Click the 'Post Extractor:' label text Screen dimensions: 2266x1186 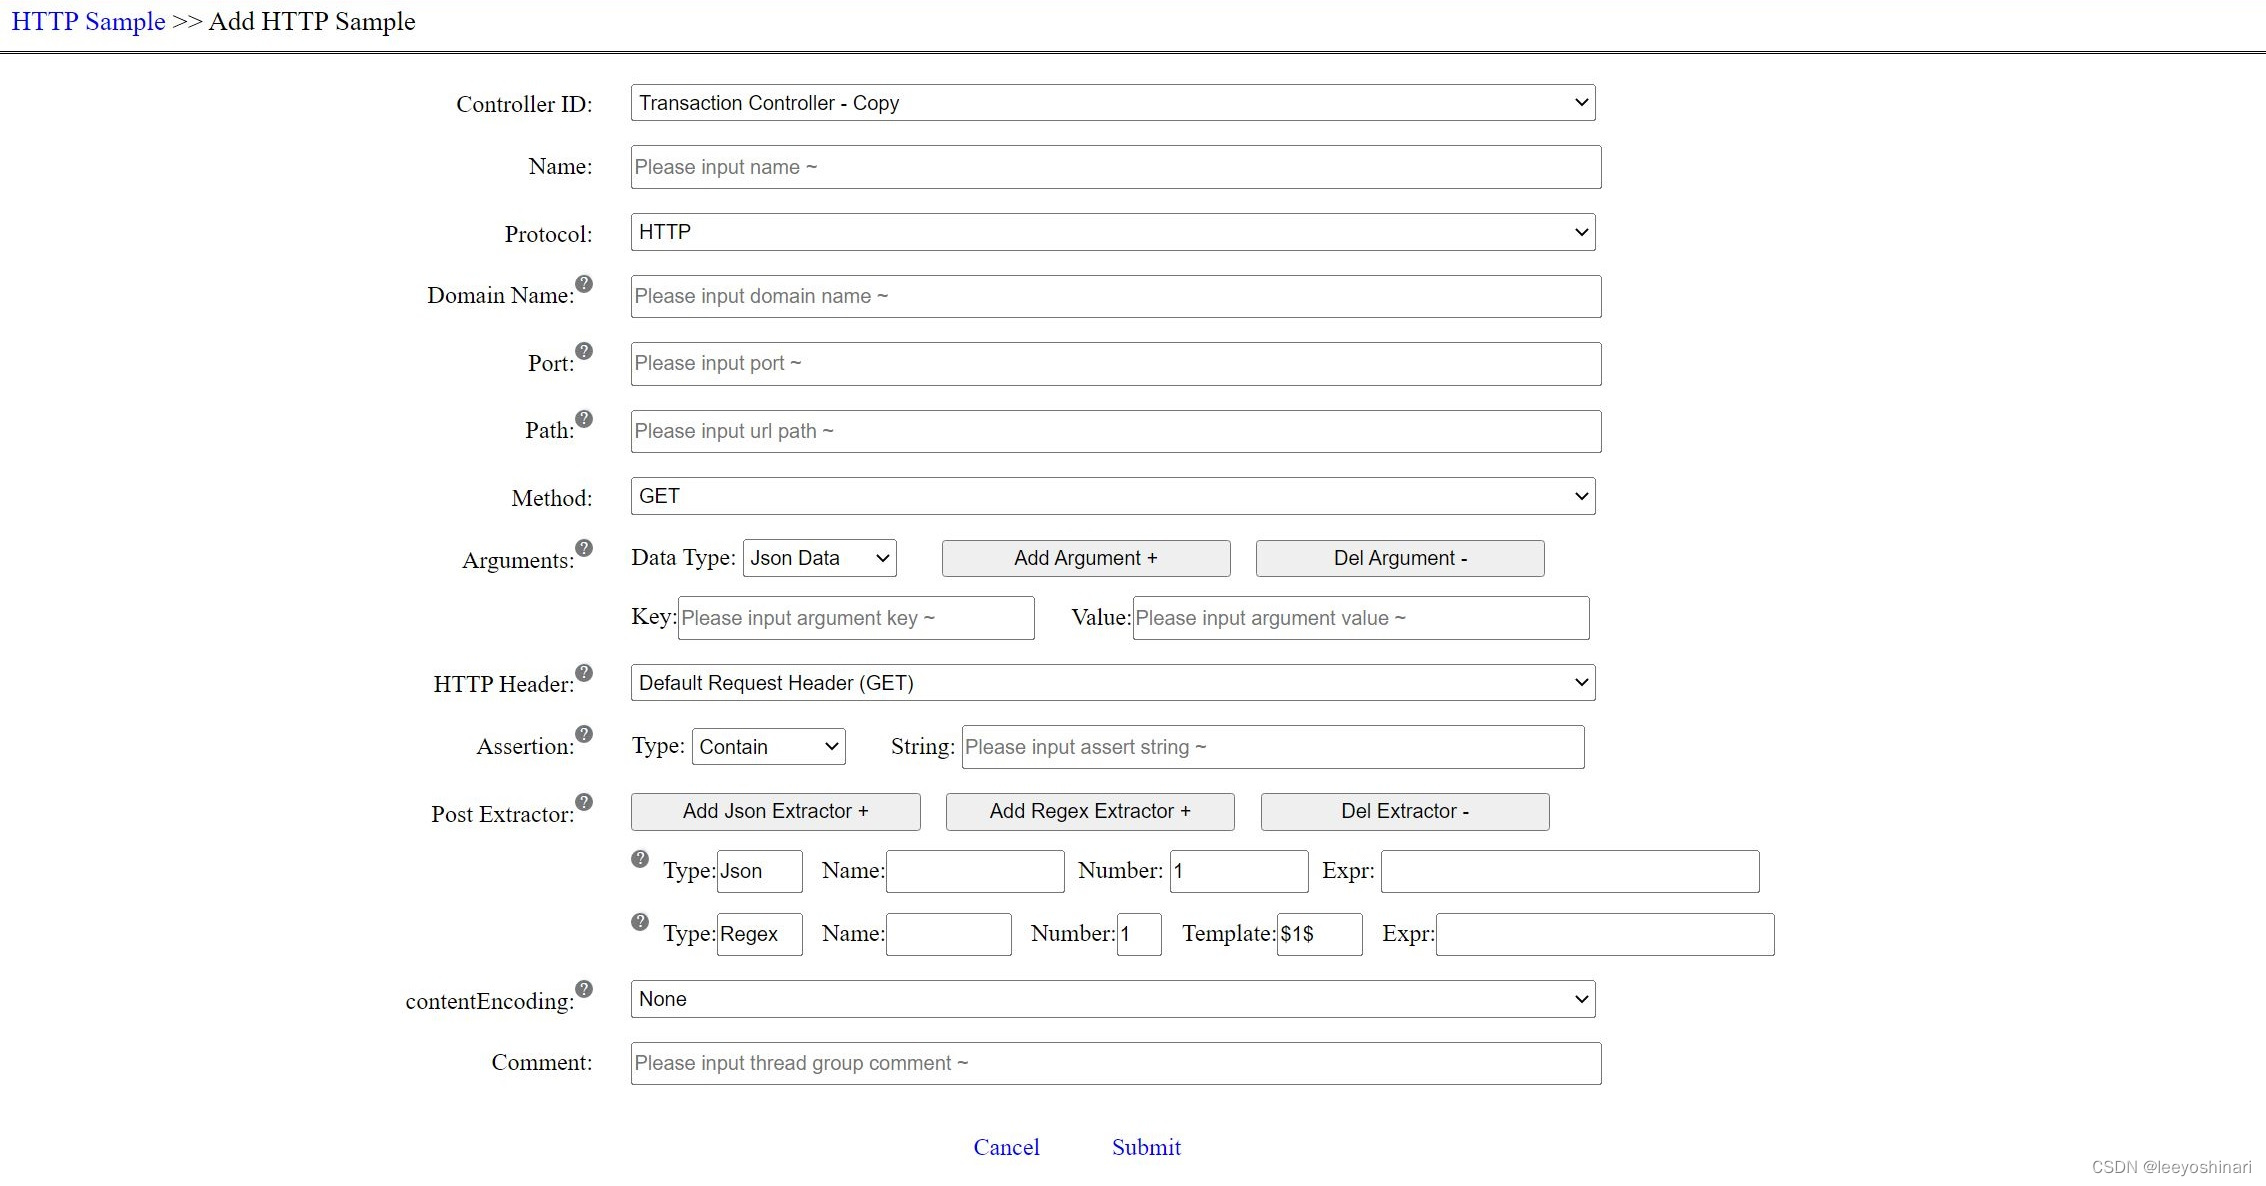pos(503,814)
